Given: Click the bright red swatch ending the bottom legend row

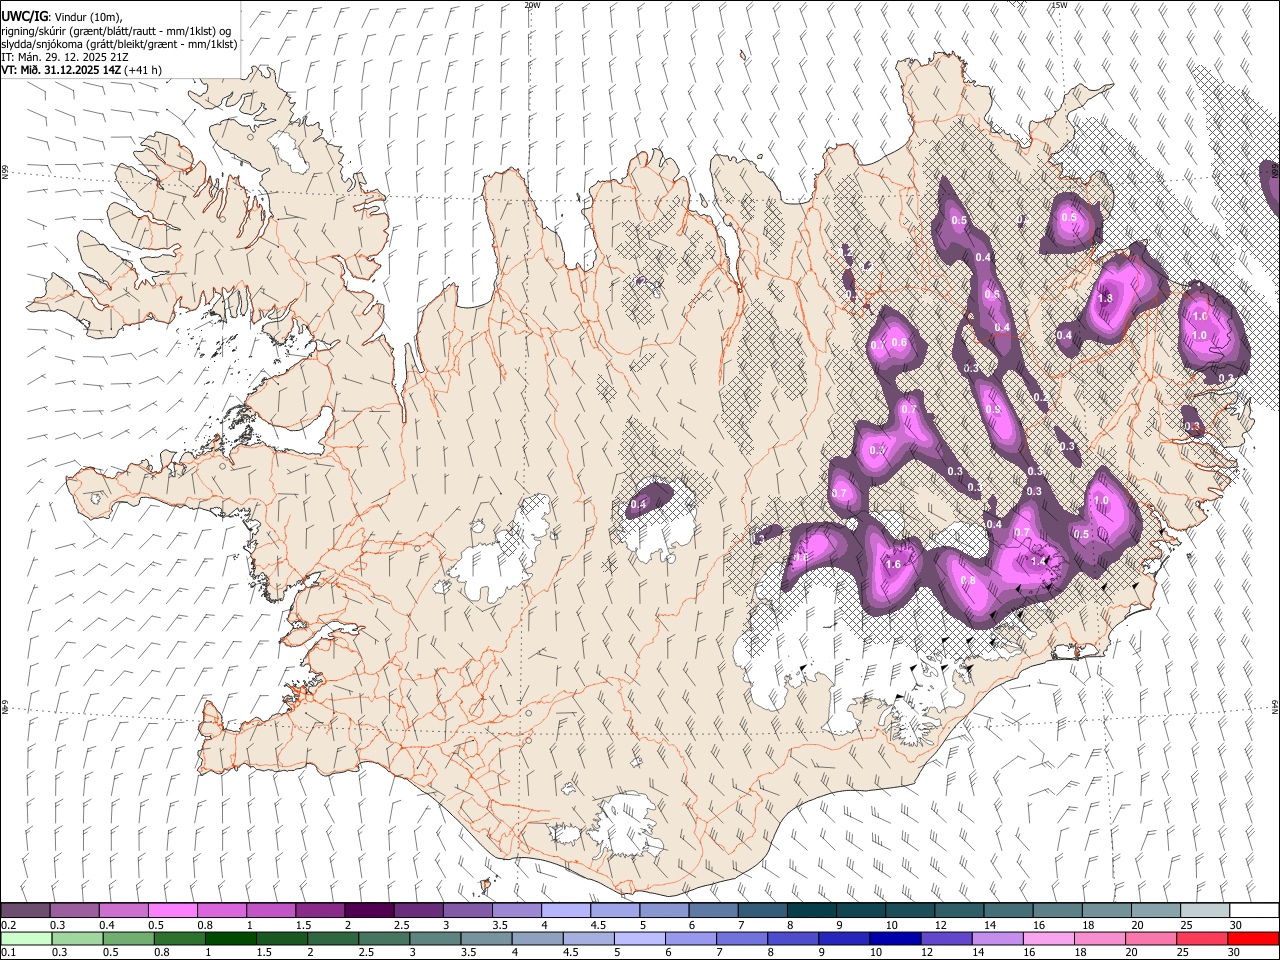Looking at the screenshot, I should click(x=1254, y=939).
